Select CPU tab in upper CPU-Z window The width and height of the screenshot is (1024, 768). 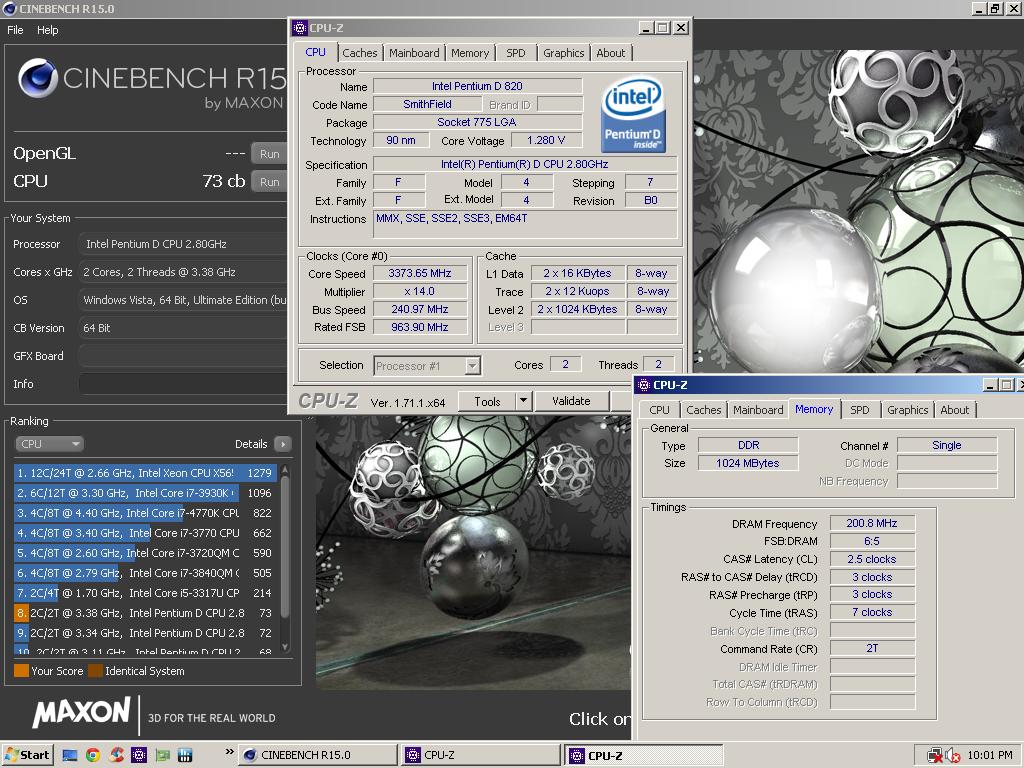(x=315, y=52)
